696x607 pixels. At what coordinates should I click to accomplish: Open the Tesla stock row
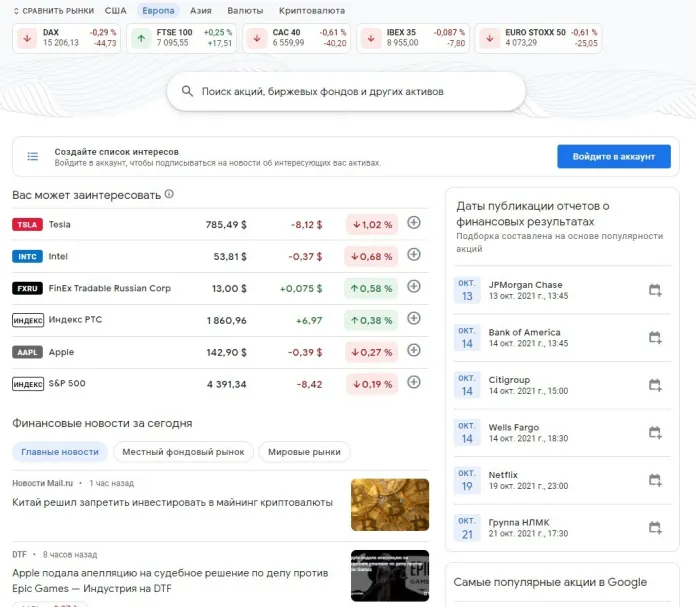220,225
